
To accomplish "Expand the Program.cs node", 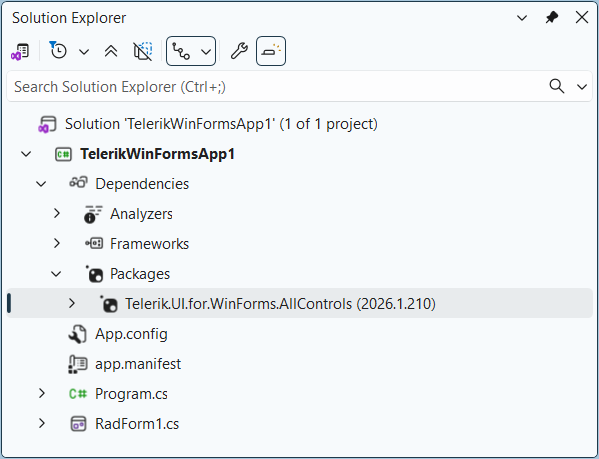I will click(x=42, y=393).
